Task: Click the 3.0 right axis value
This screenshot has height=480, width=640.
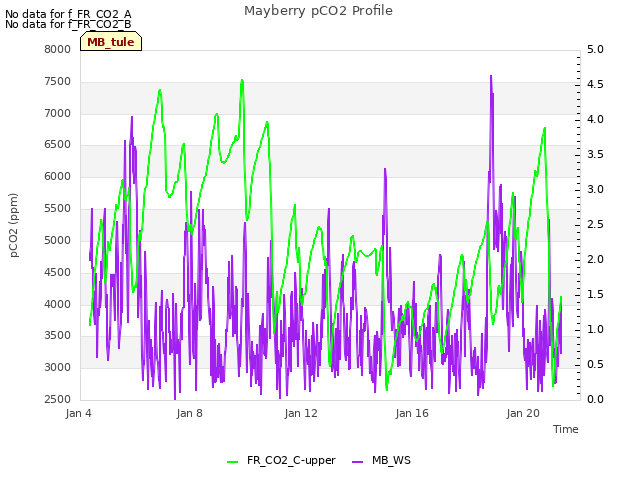Action: tap(595, 189)
